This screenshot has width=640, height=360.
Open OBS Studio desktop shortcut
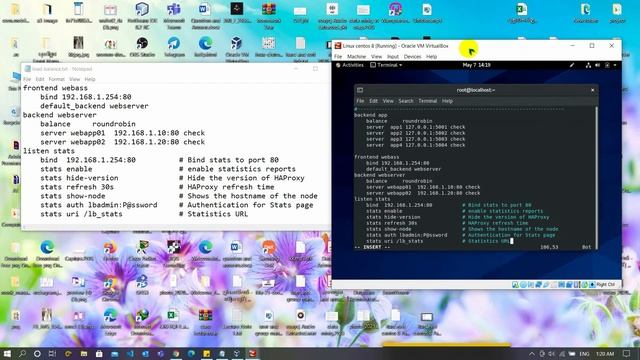[x=142, y=47]
